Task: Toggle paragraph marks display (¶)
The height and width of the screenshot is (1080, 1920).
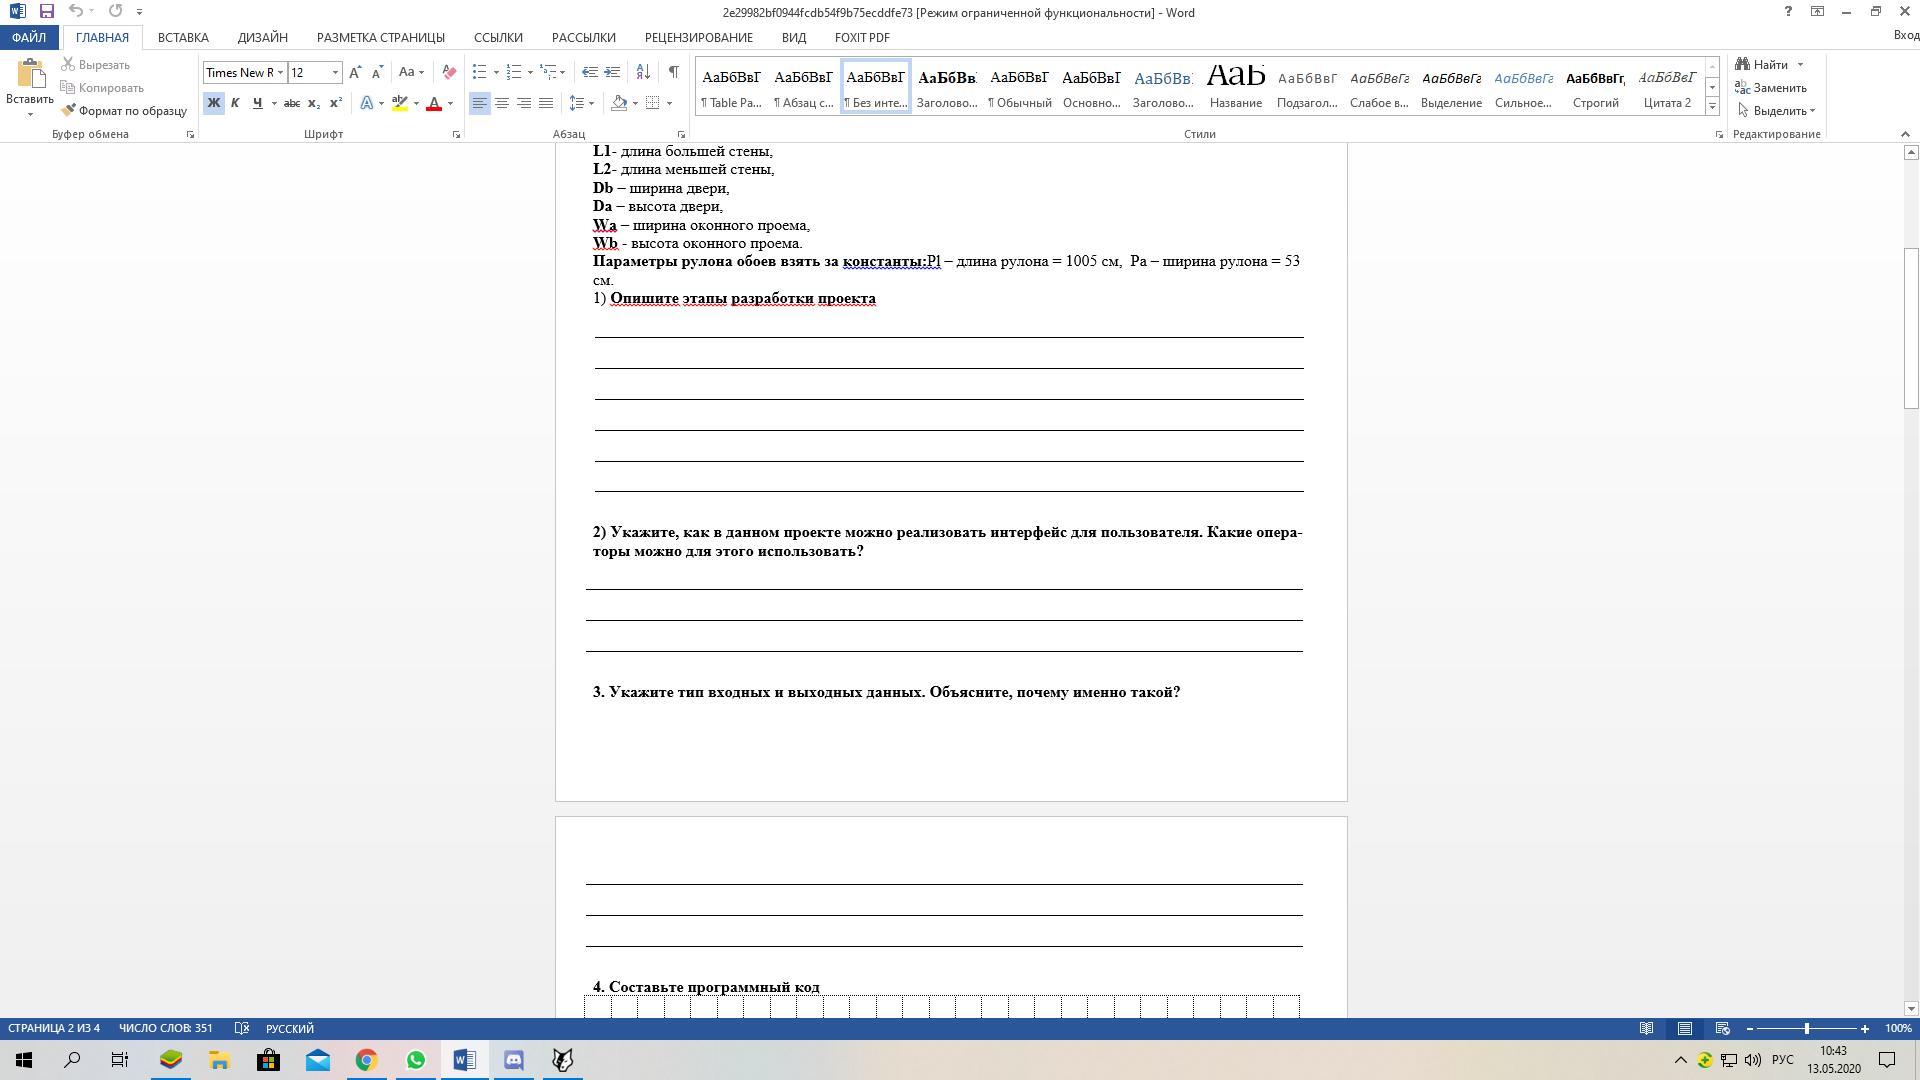Action: [x=673, y=72]
